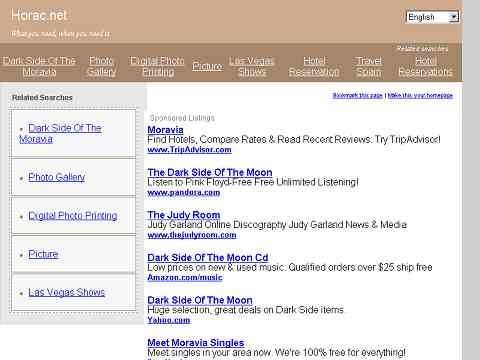
Task: Open The Dark Side Of The Moon listing
Action: pyautogui.click(x=210, y=172)
